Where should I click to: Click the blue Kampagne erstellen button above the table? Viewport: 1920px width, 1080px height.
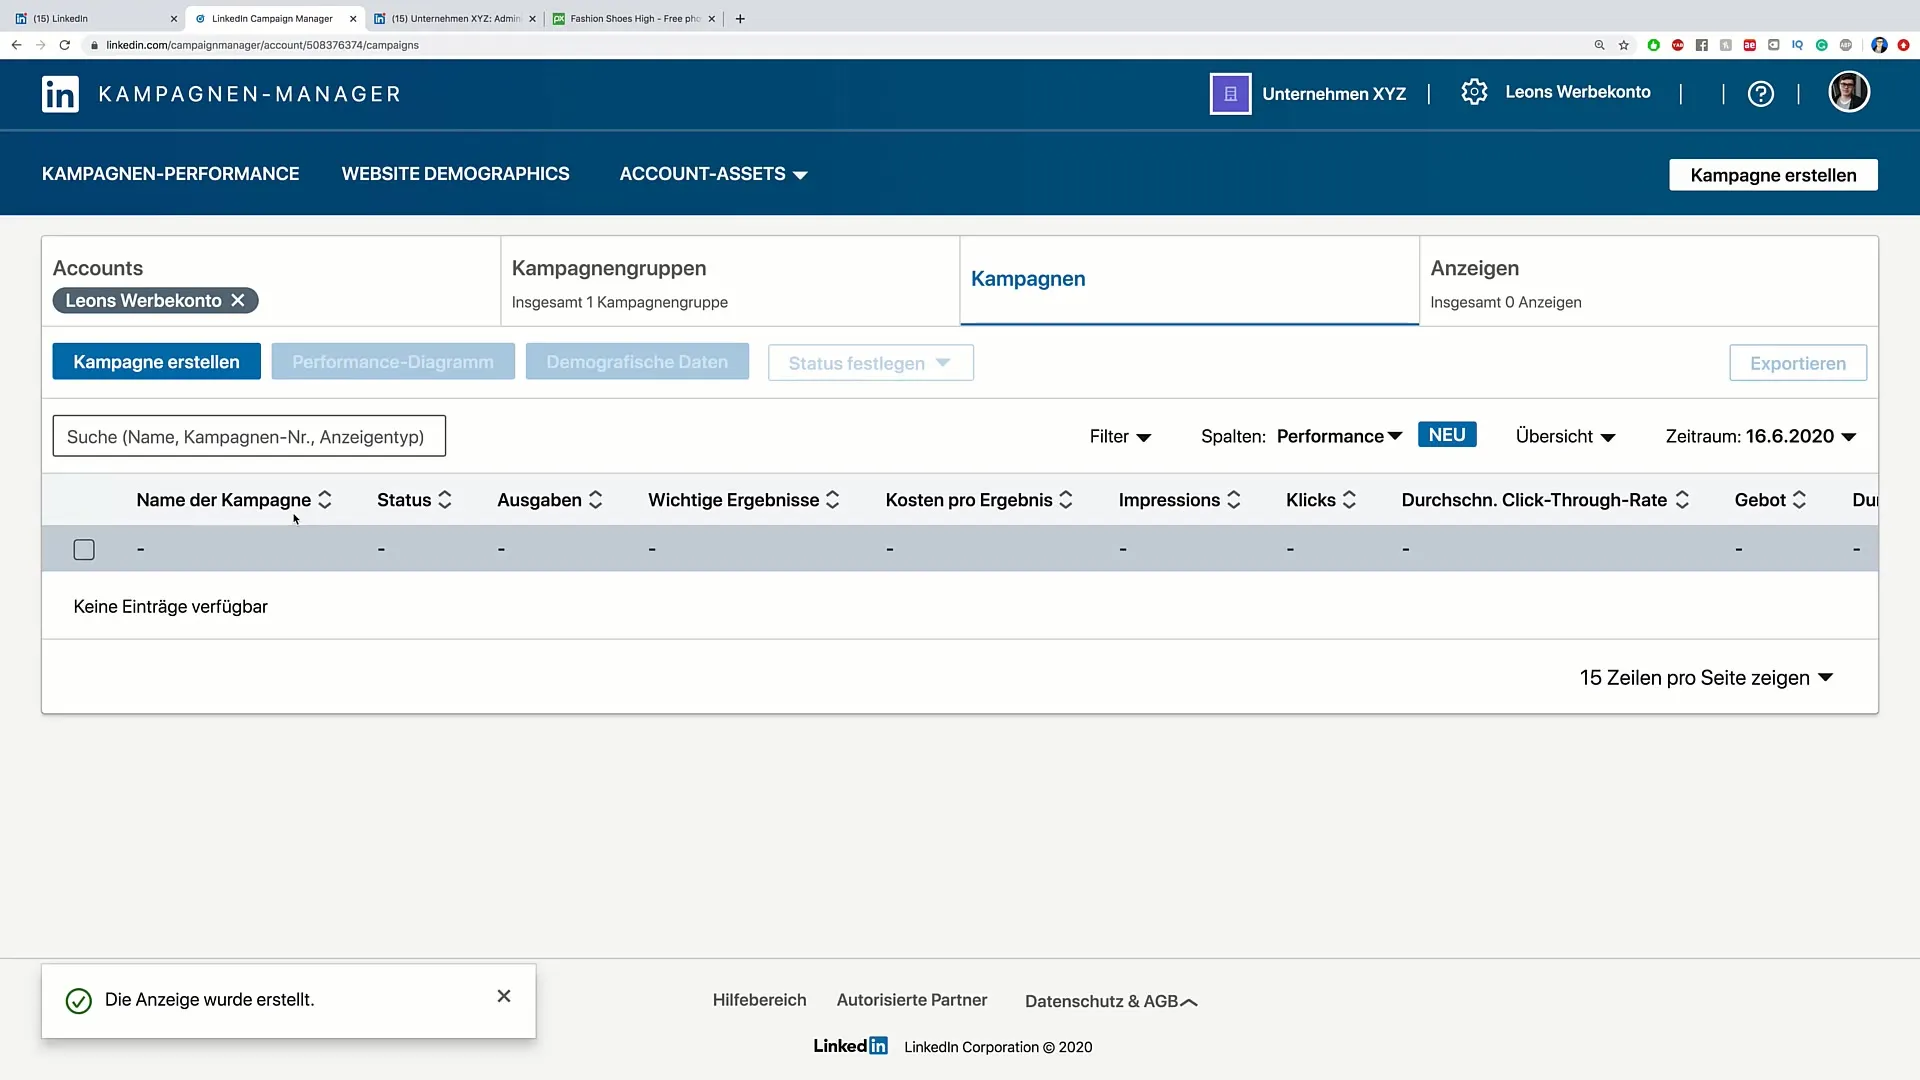156,362
